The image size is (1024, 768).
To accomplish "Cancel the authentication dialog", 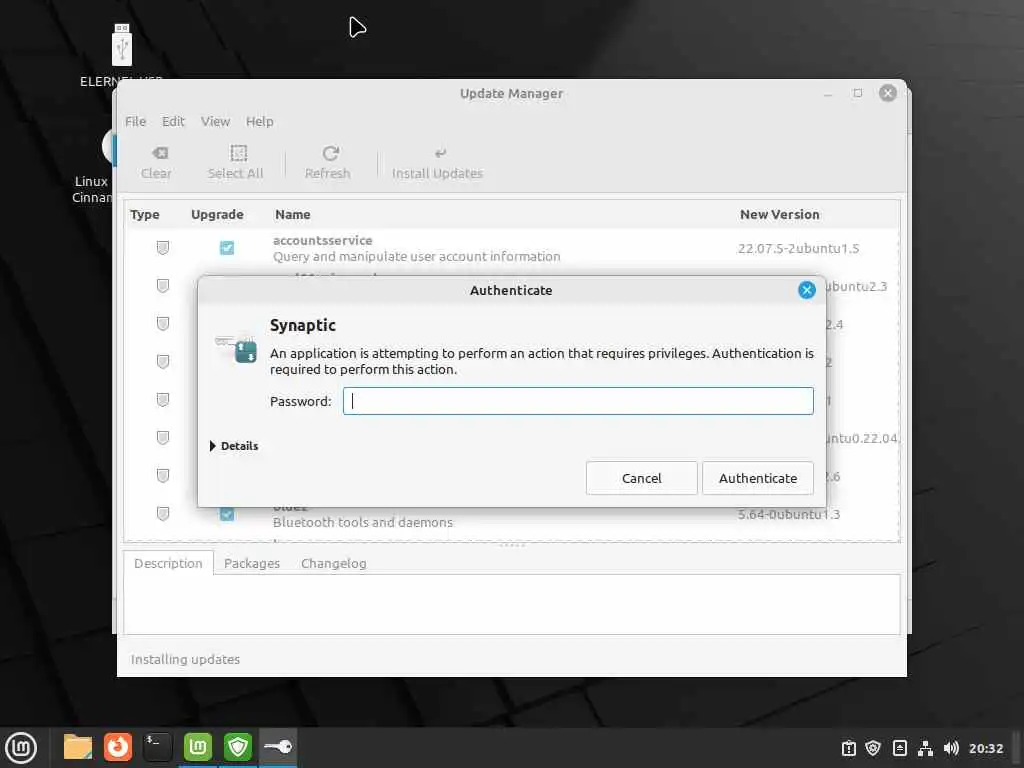I will [x=641, y=478].
